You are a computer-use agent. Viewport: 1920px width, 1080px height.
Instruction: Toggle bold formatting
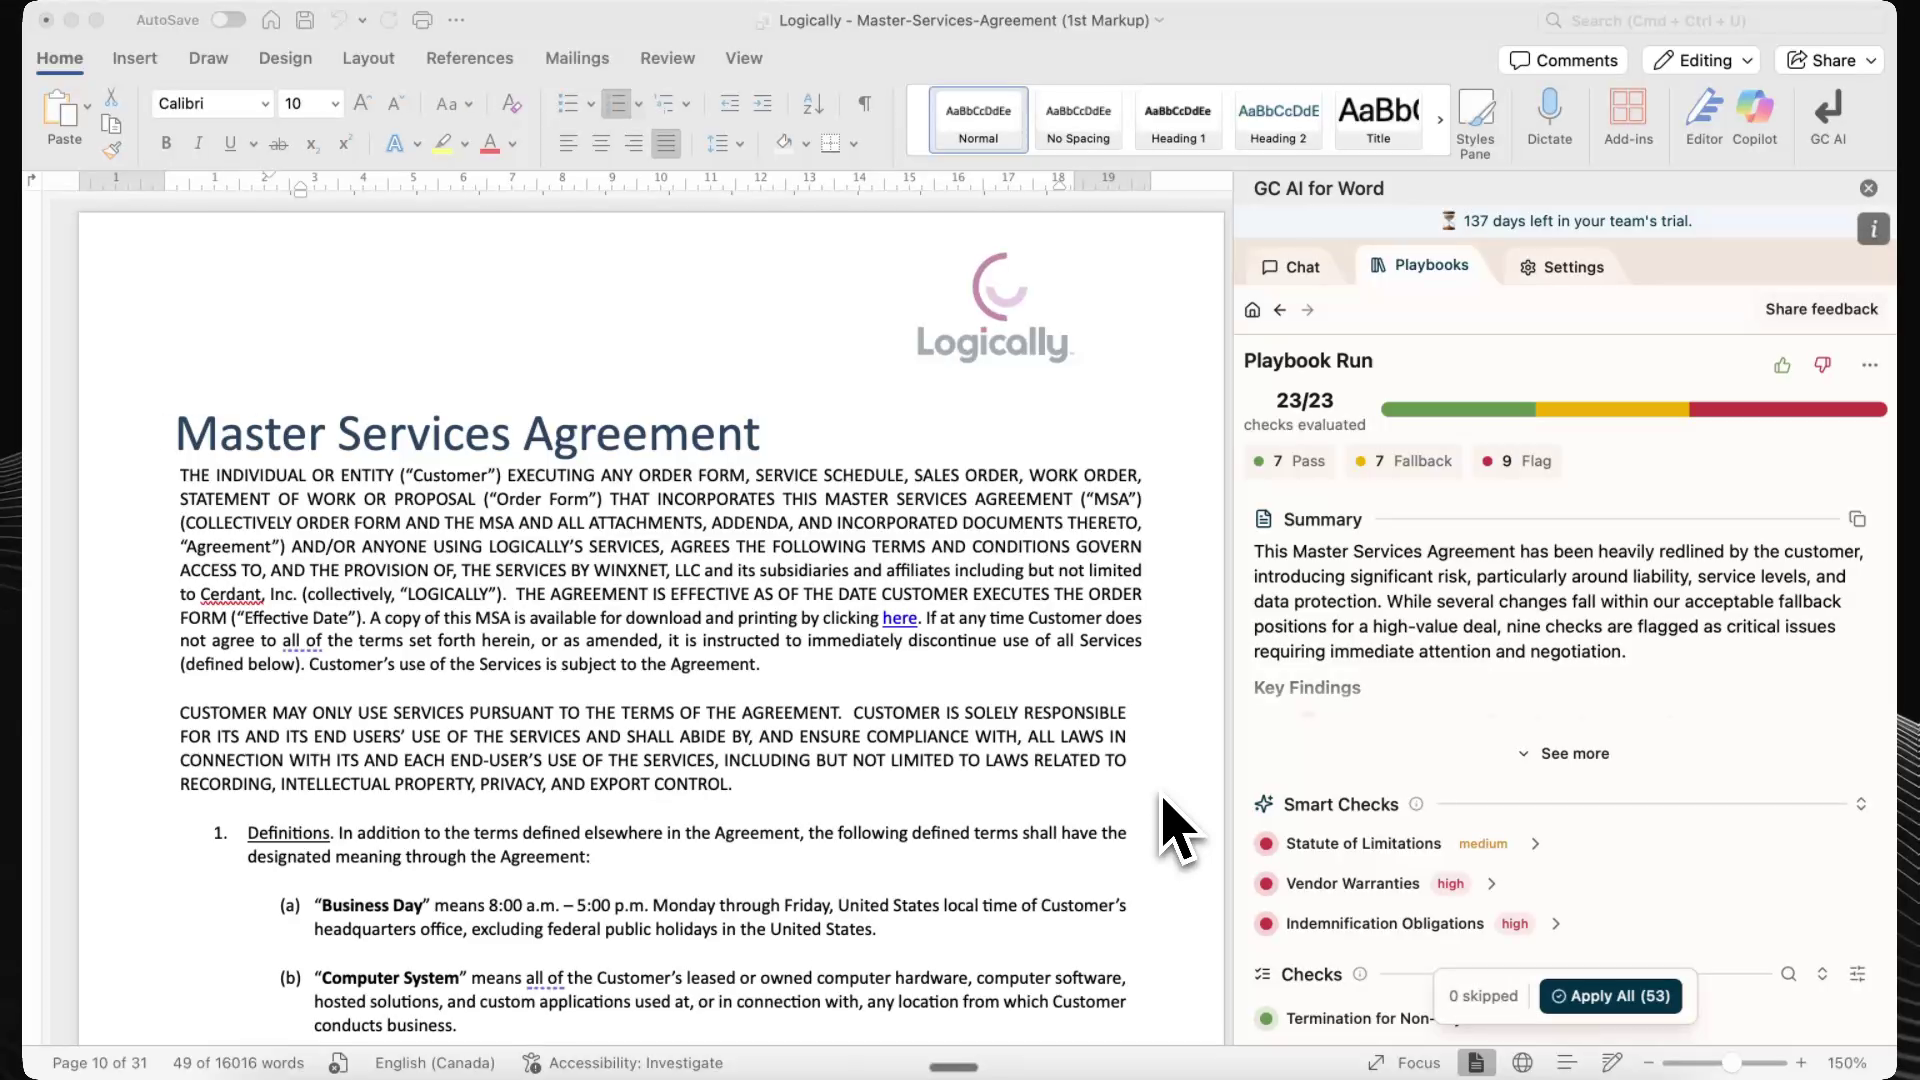[x=166, y=144]
